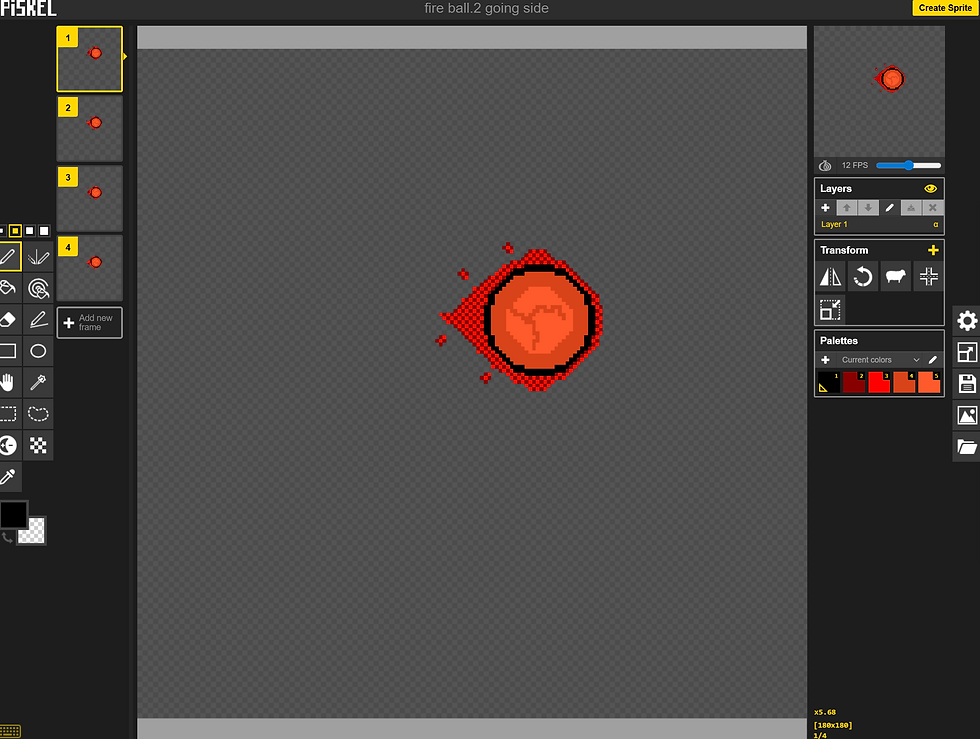Viewport: 980px width, 739px height.
Task: Set third pen size
Action: (x=29, y=231)
